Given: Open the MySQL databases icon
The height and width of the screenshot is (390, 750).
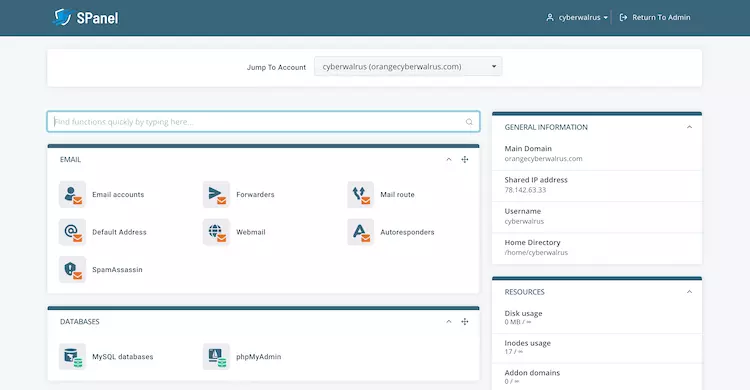Looking at the screenshot, I should 72,357.
